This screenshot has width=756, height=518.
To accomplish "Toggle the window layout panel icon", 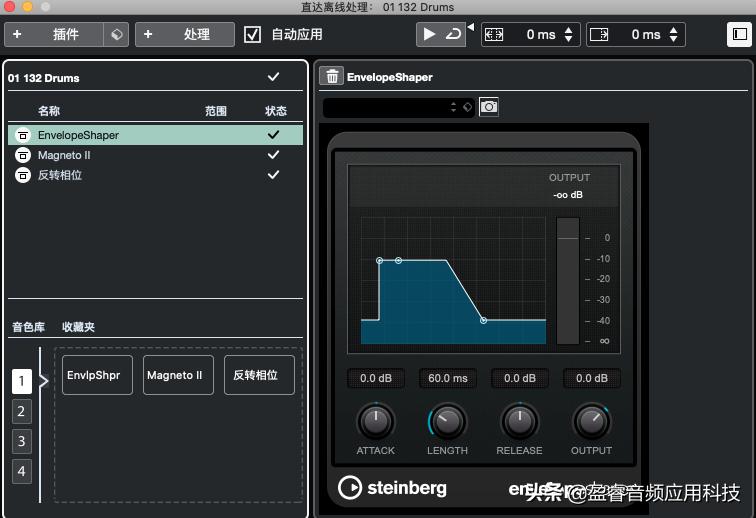I will click(739, 34).
